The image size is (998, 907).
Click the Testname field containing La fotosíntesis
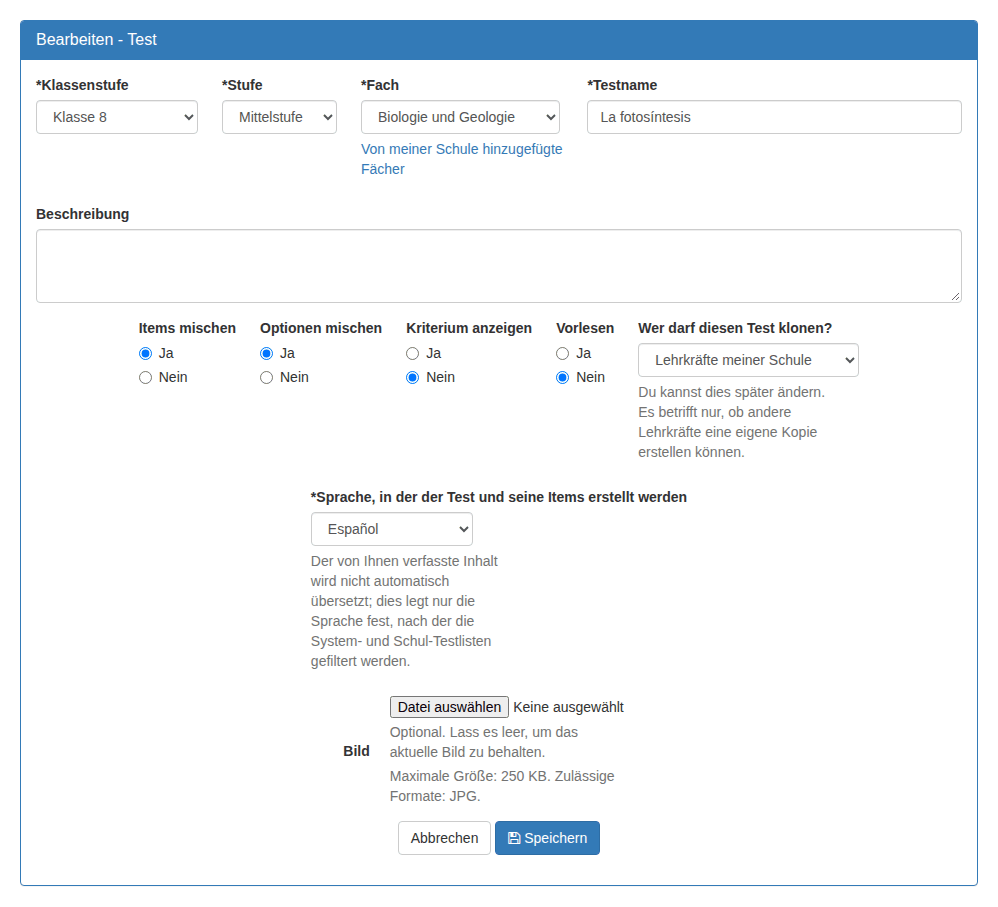(774, 117)
